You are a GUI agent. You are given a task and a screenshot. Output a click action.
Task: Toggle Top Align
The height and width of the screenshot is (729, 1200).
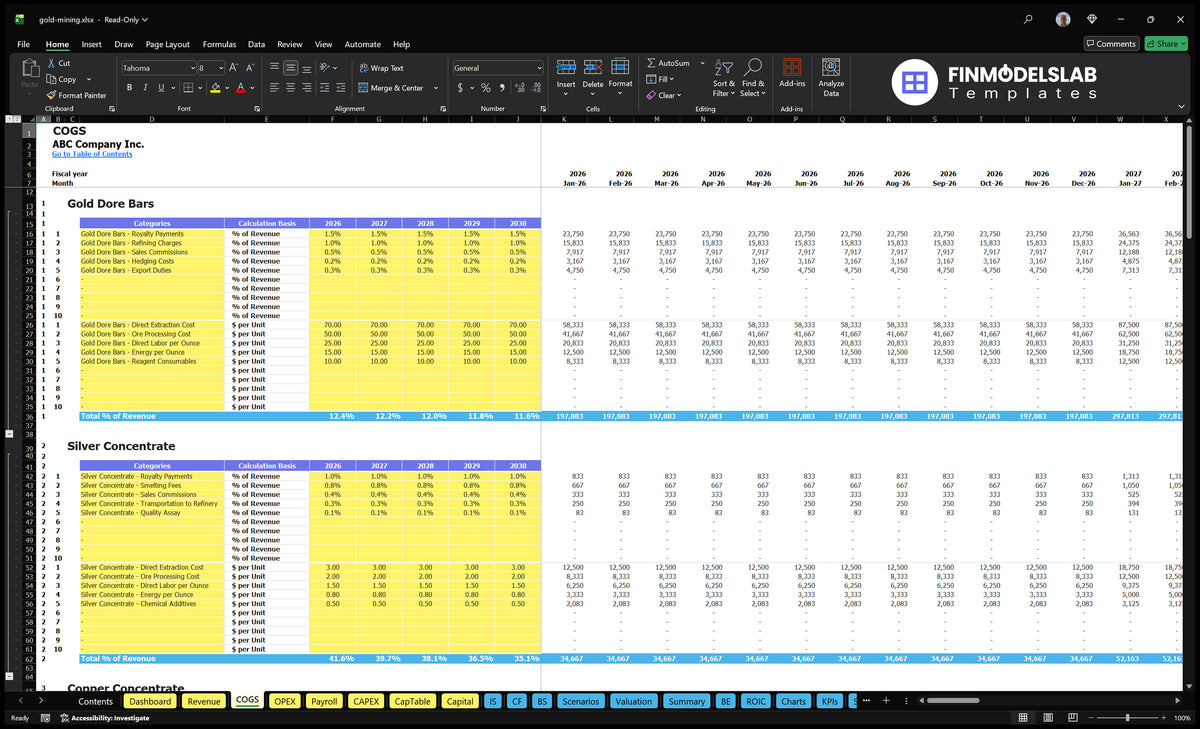click(274, 68)
